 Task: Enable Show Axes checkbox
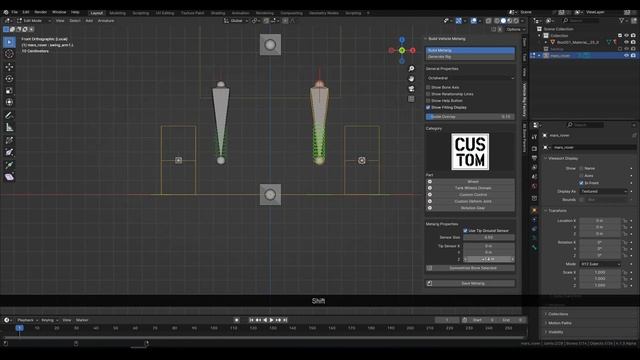[581, 176]
